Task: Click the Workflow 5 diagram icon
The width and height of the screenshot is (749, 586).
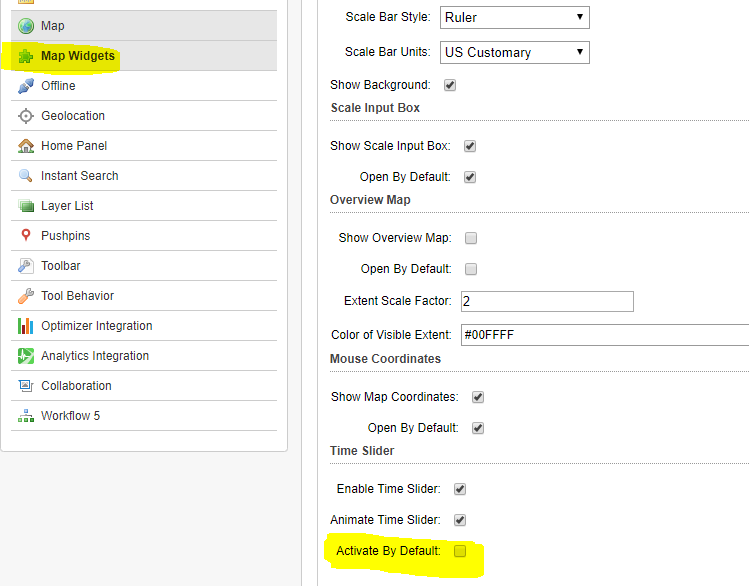Action: pyautogui.click(x=26, y=416)
